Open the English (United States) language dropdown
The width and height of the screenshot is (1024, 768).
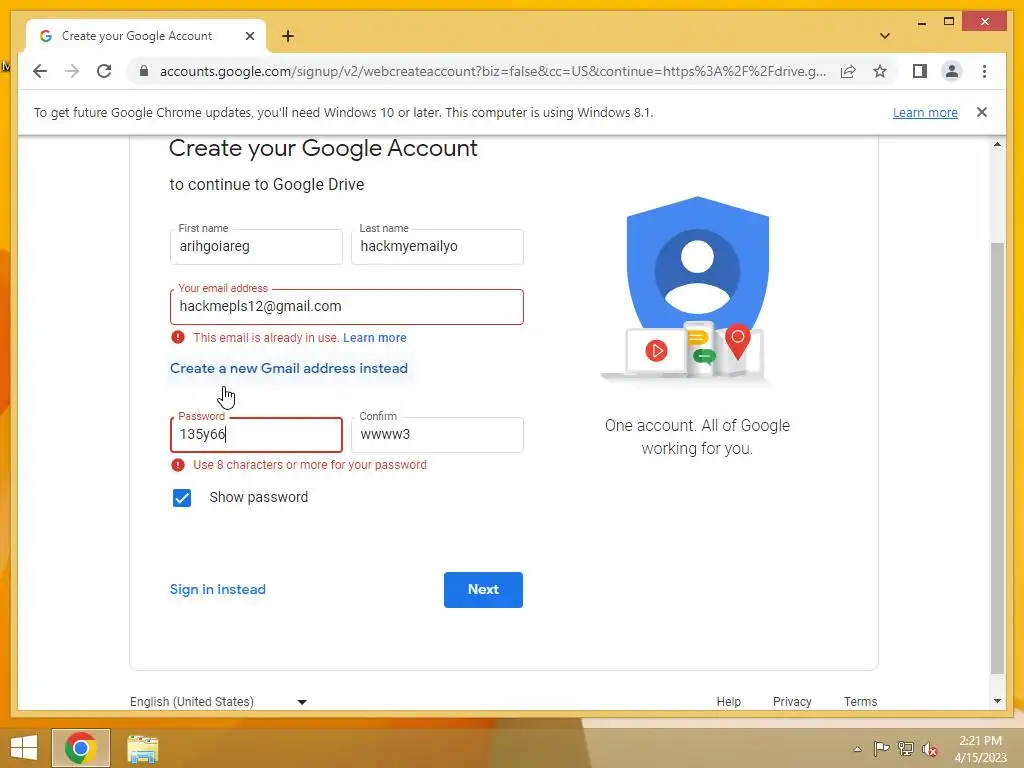pos(219,701)
